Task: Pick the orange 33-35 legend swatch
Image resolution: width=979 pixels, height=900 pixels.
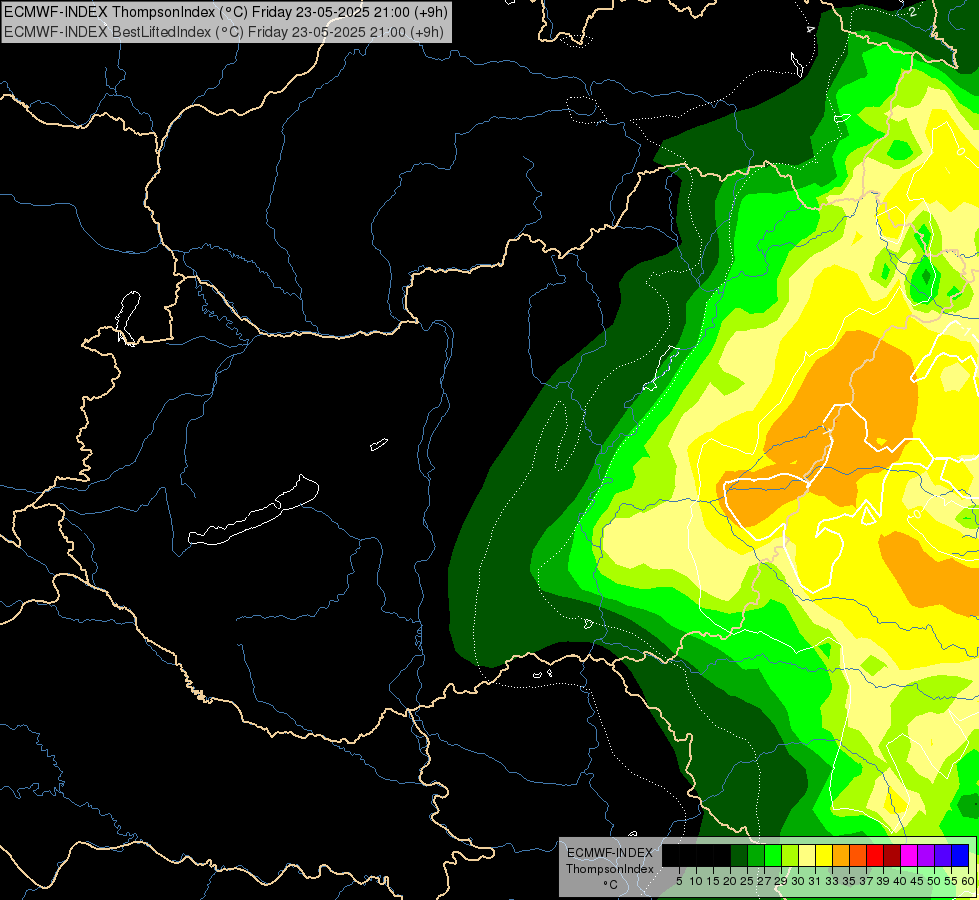Action: [x=841, y=855]
